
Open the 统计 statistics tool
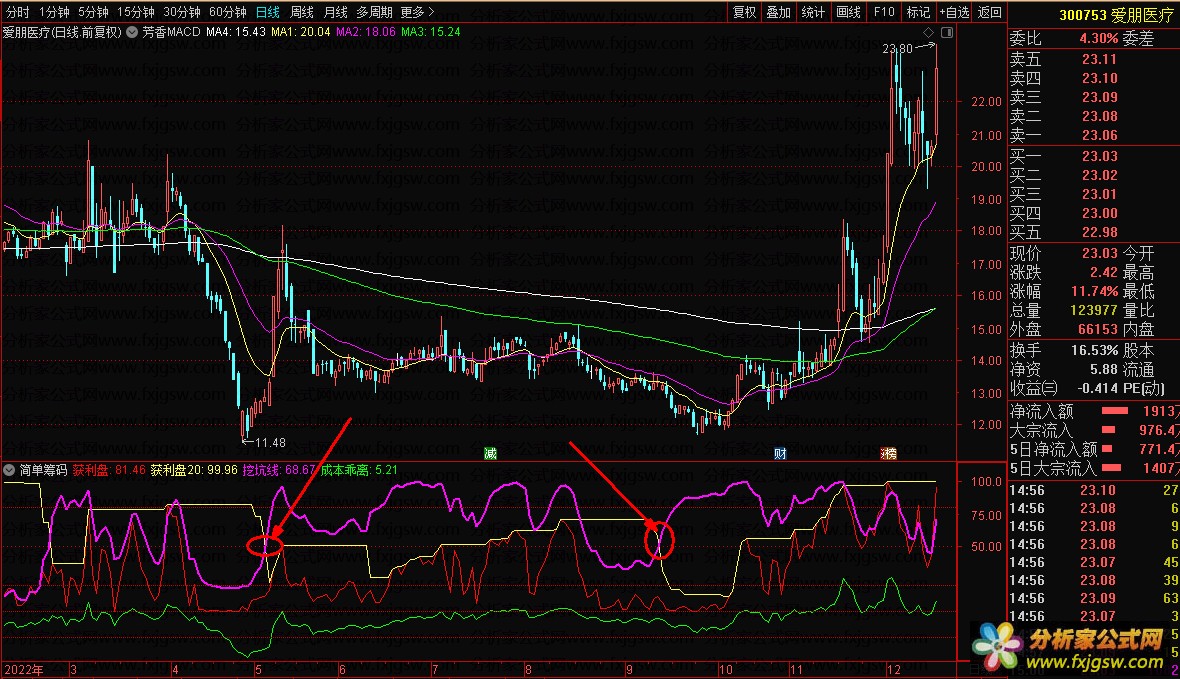(813, 12)
